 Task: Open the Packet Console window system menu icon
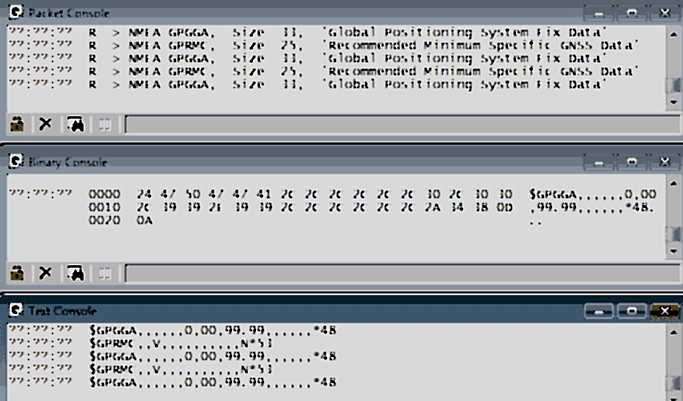(x=12, y=14)
